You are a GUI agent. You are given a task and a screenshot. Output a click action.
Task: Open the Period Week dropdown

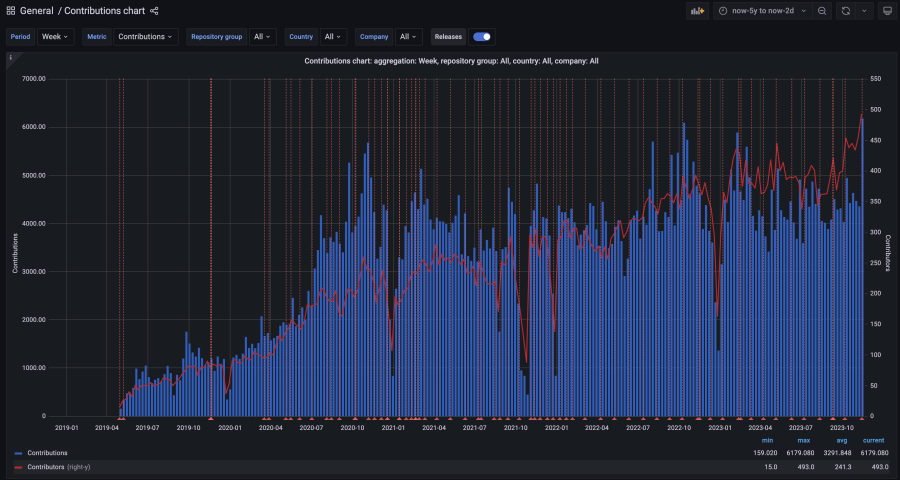tap(54, 37)
